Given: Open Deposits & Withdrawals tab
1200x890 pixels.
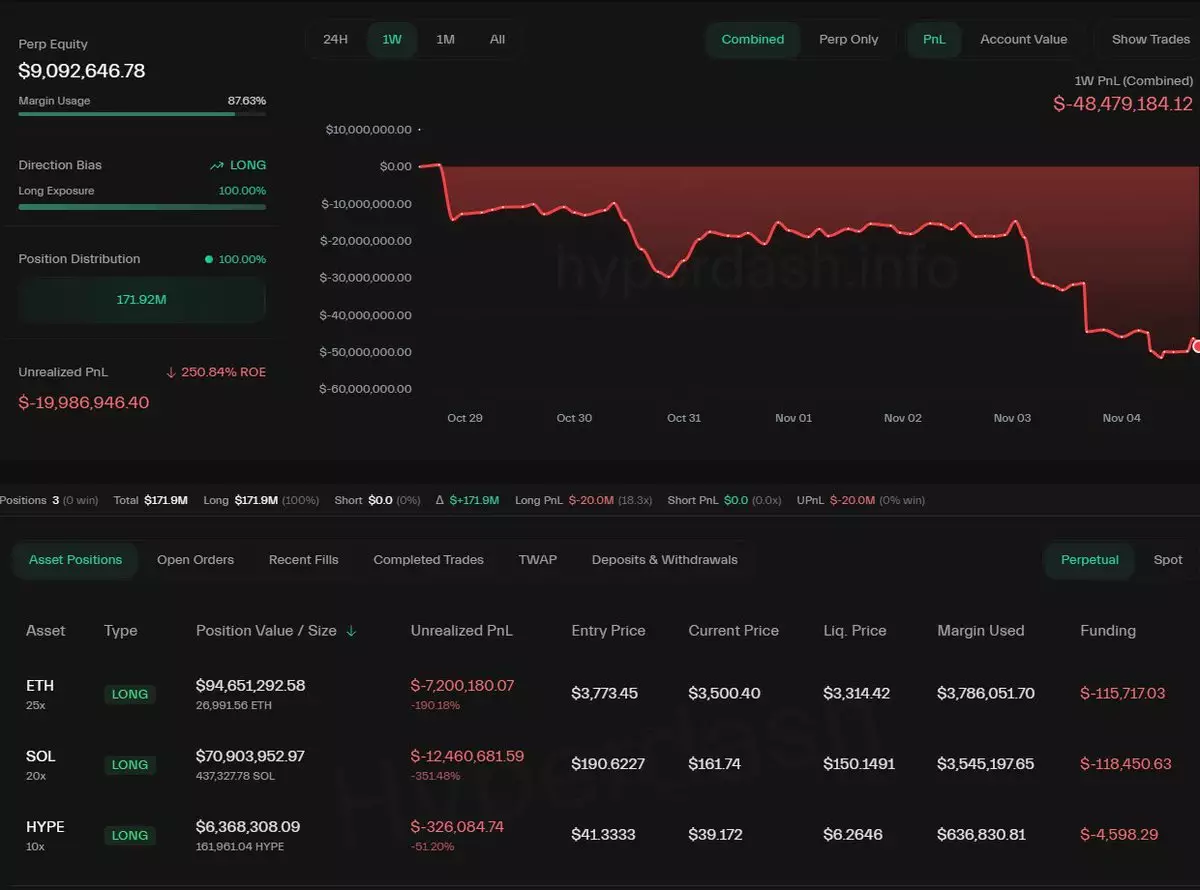Looking at the screenshot, I should coord(664,560).
